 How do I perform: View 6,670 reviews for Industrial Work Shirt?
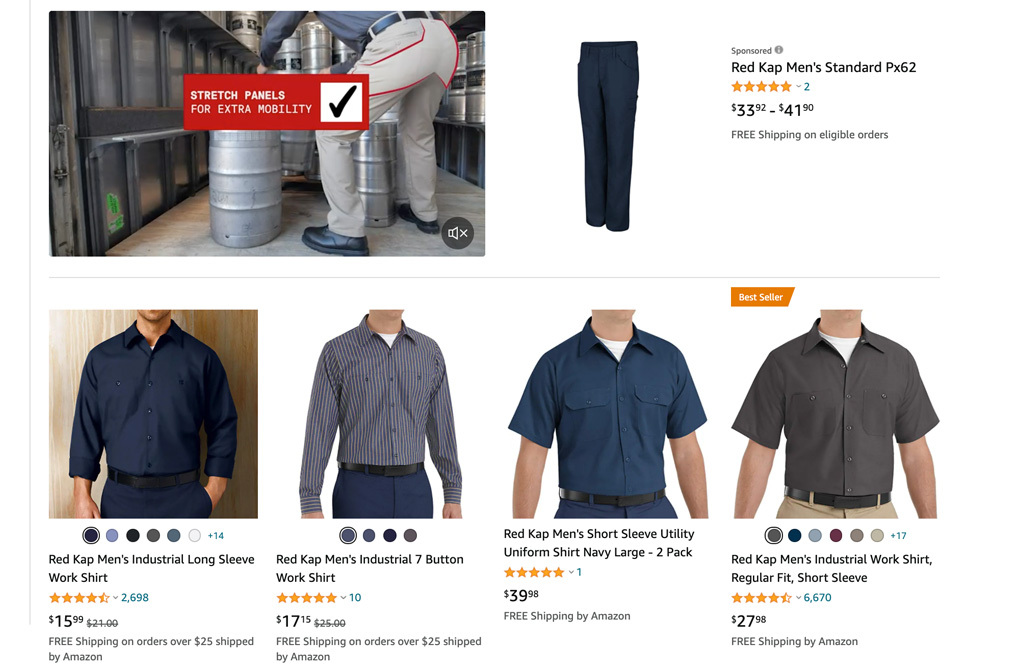tap(818, 597)
